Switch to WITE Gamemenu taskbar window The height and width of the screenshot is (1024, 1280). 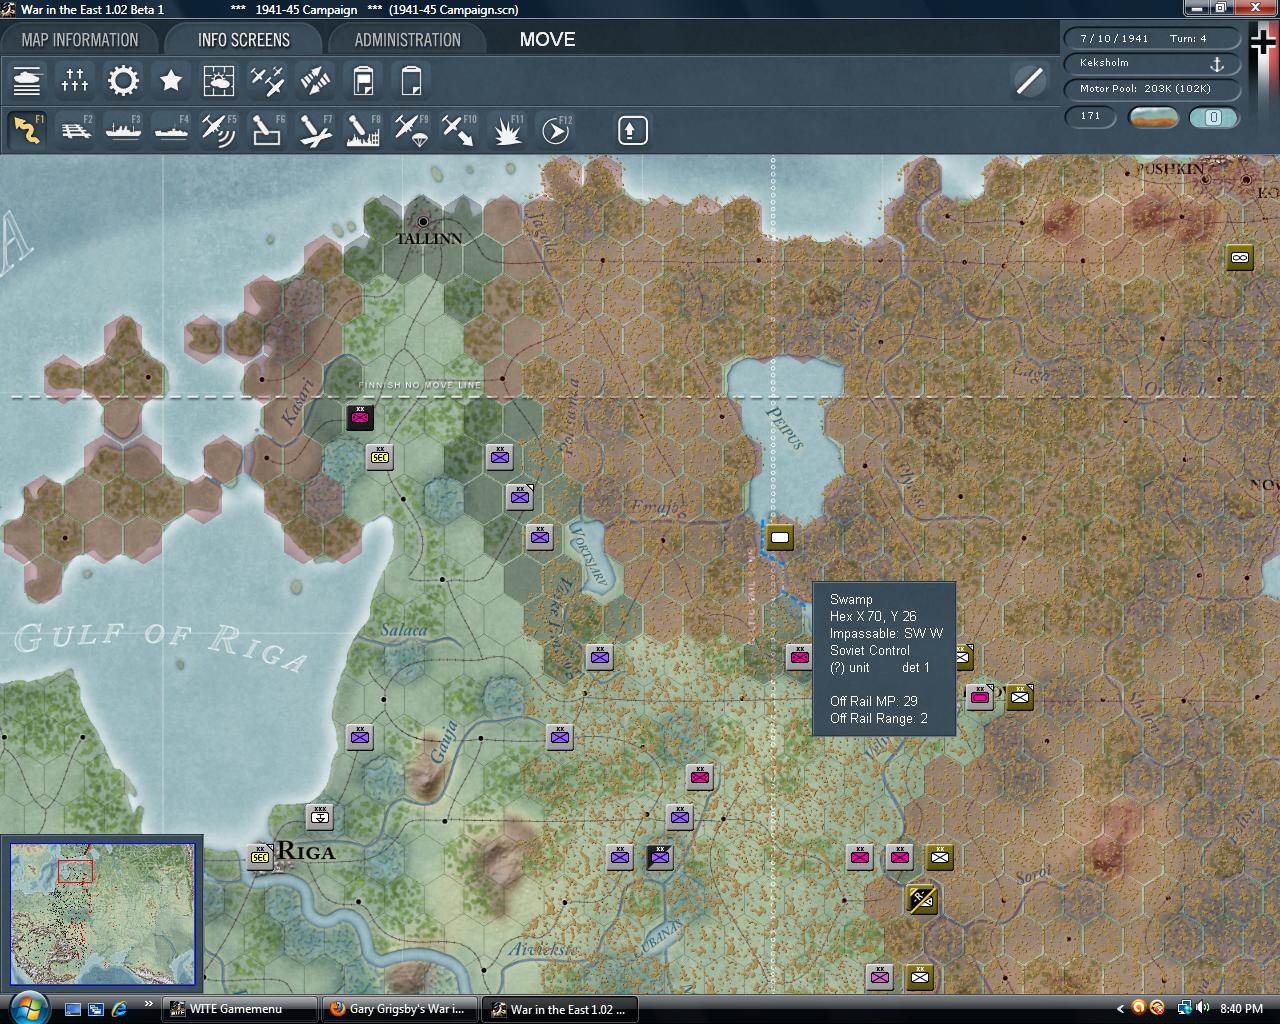pyautogui.click(x=240, y=1009)
